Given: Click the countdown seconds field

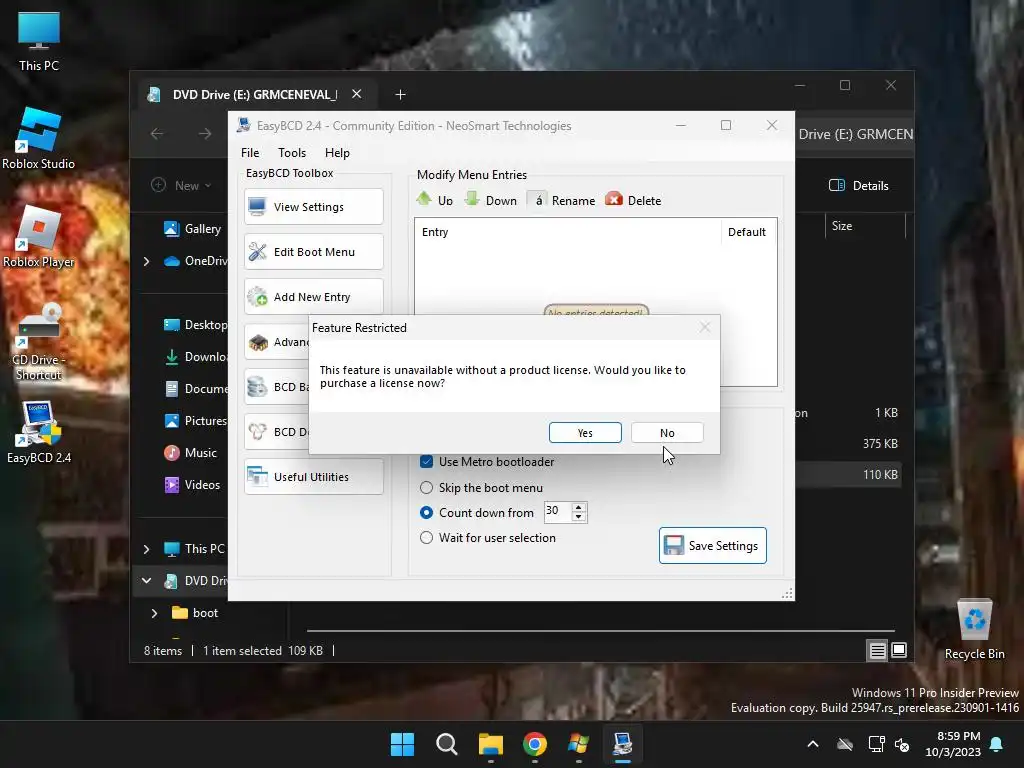Looking at the screenshot, I should [x=557, y=511].
